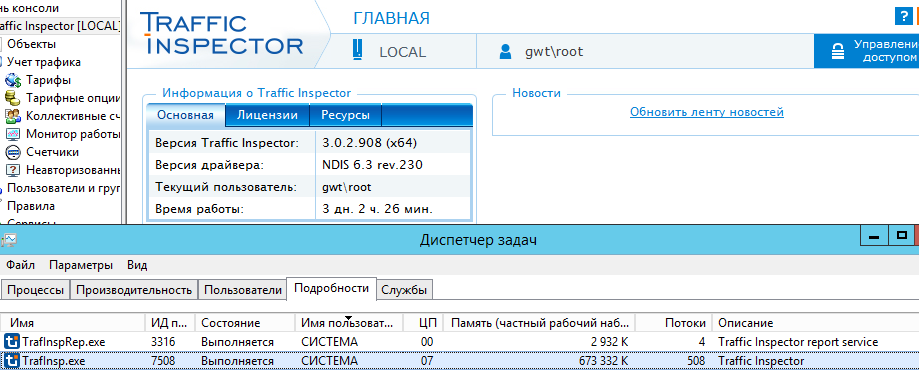Click the Тарифы tree icon
Screen dimensions: 919x370
click(13, 80)
